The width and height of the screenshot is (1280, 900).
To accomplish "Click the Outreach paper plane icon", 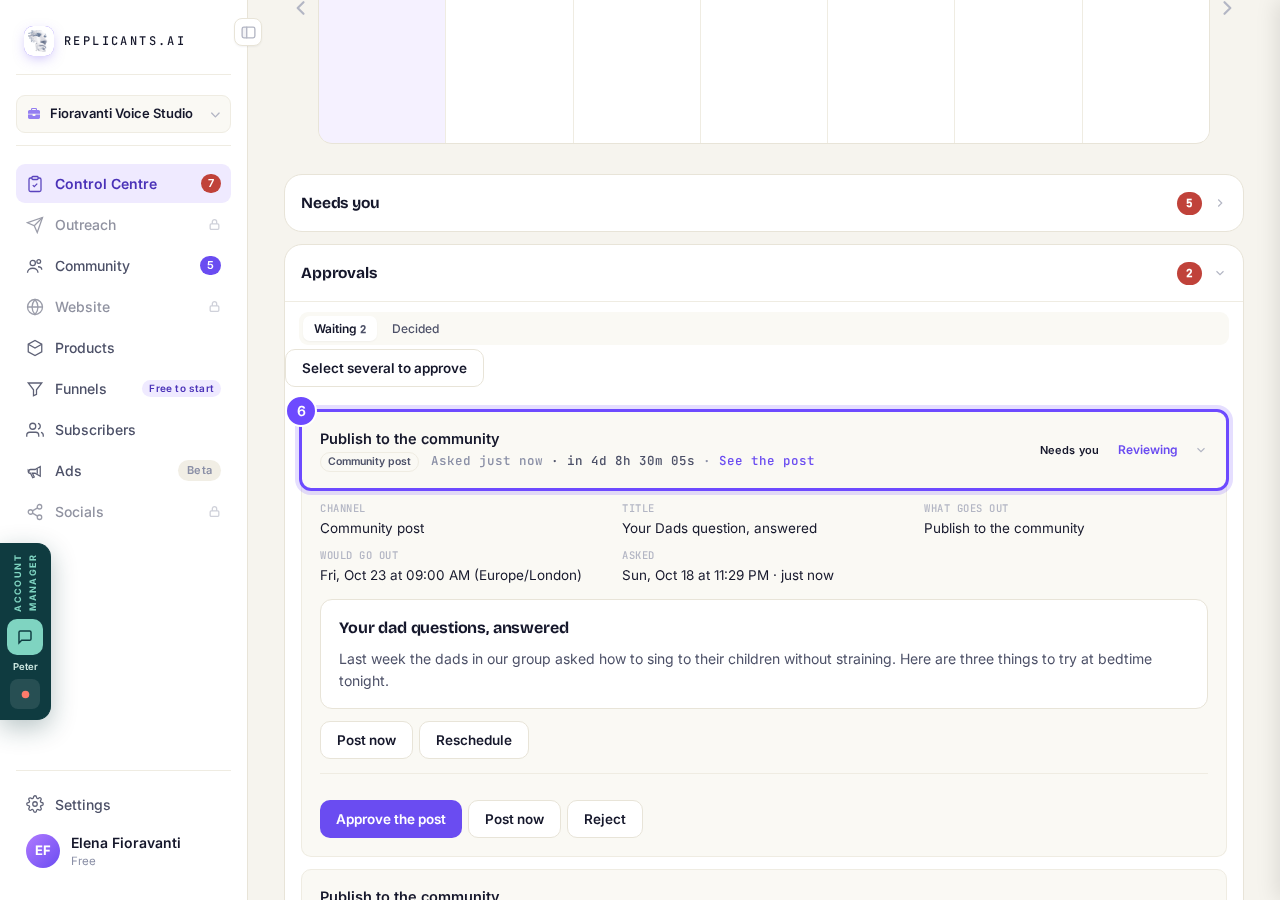I will coord(35,225).
